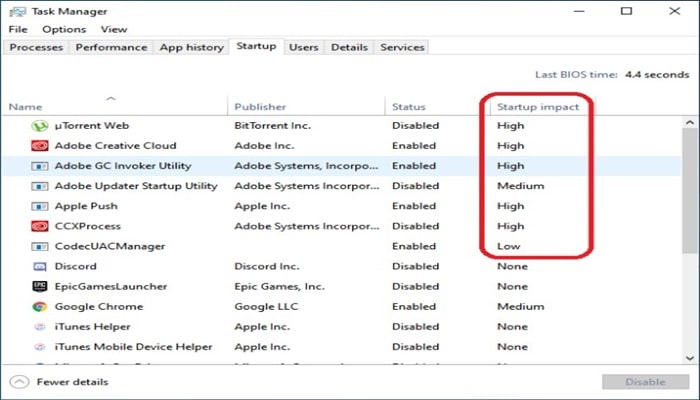
Task: Switch to the Users tab
Action: coord(304,47)
